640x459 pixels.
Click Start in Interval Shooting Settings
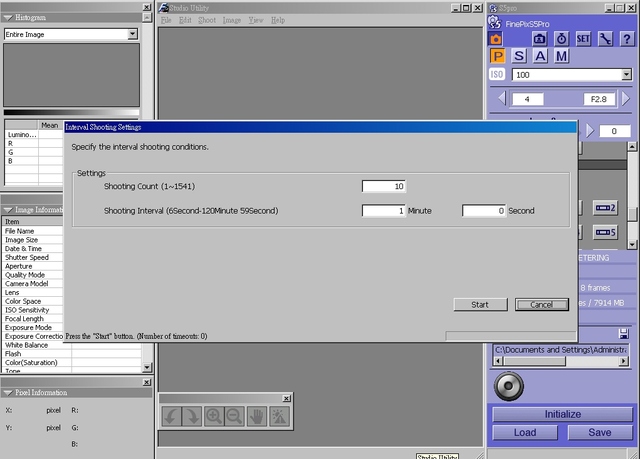(480, 305)
